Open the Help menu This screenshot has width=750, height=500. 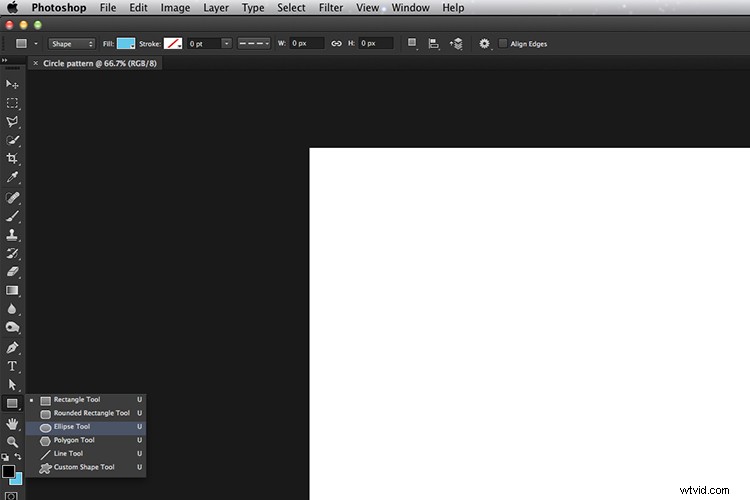pos(453,8)
